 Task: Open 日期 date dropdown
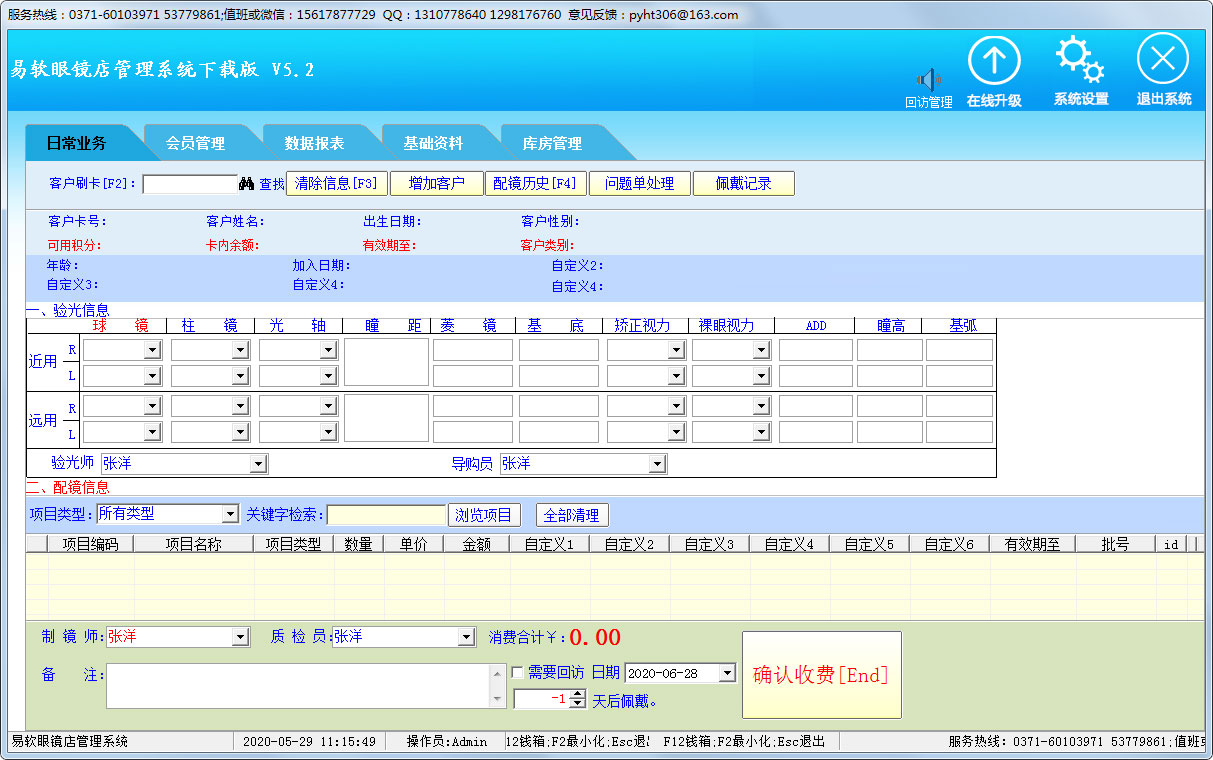click(x=727, y=673)
